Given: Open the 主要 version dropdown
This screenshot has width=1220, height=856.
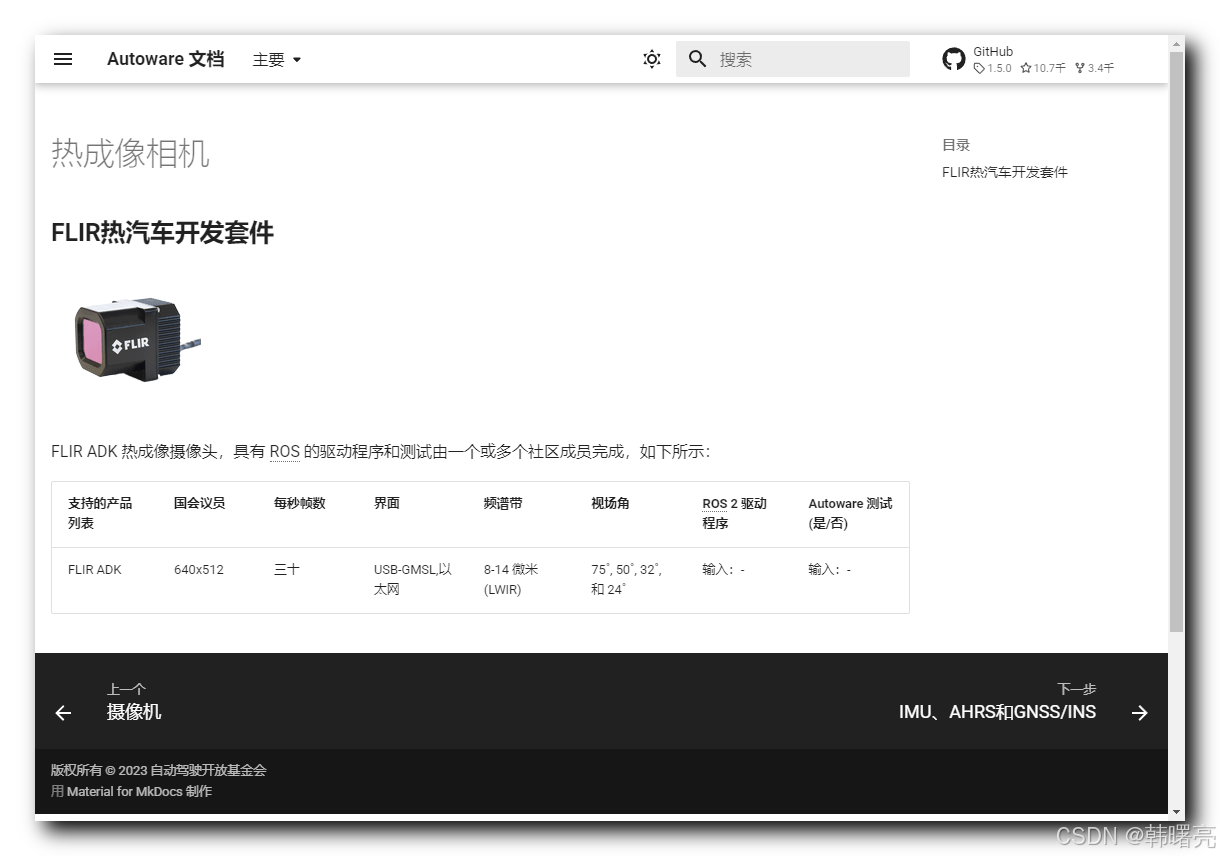Looking at the screenshot, I should (277, 59).
